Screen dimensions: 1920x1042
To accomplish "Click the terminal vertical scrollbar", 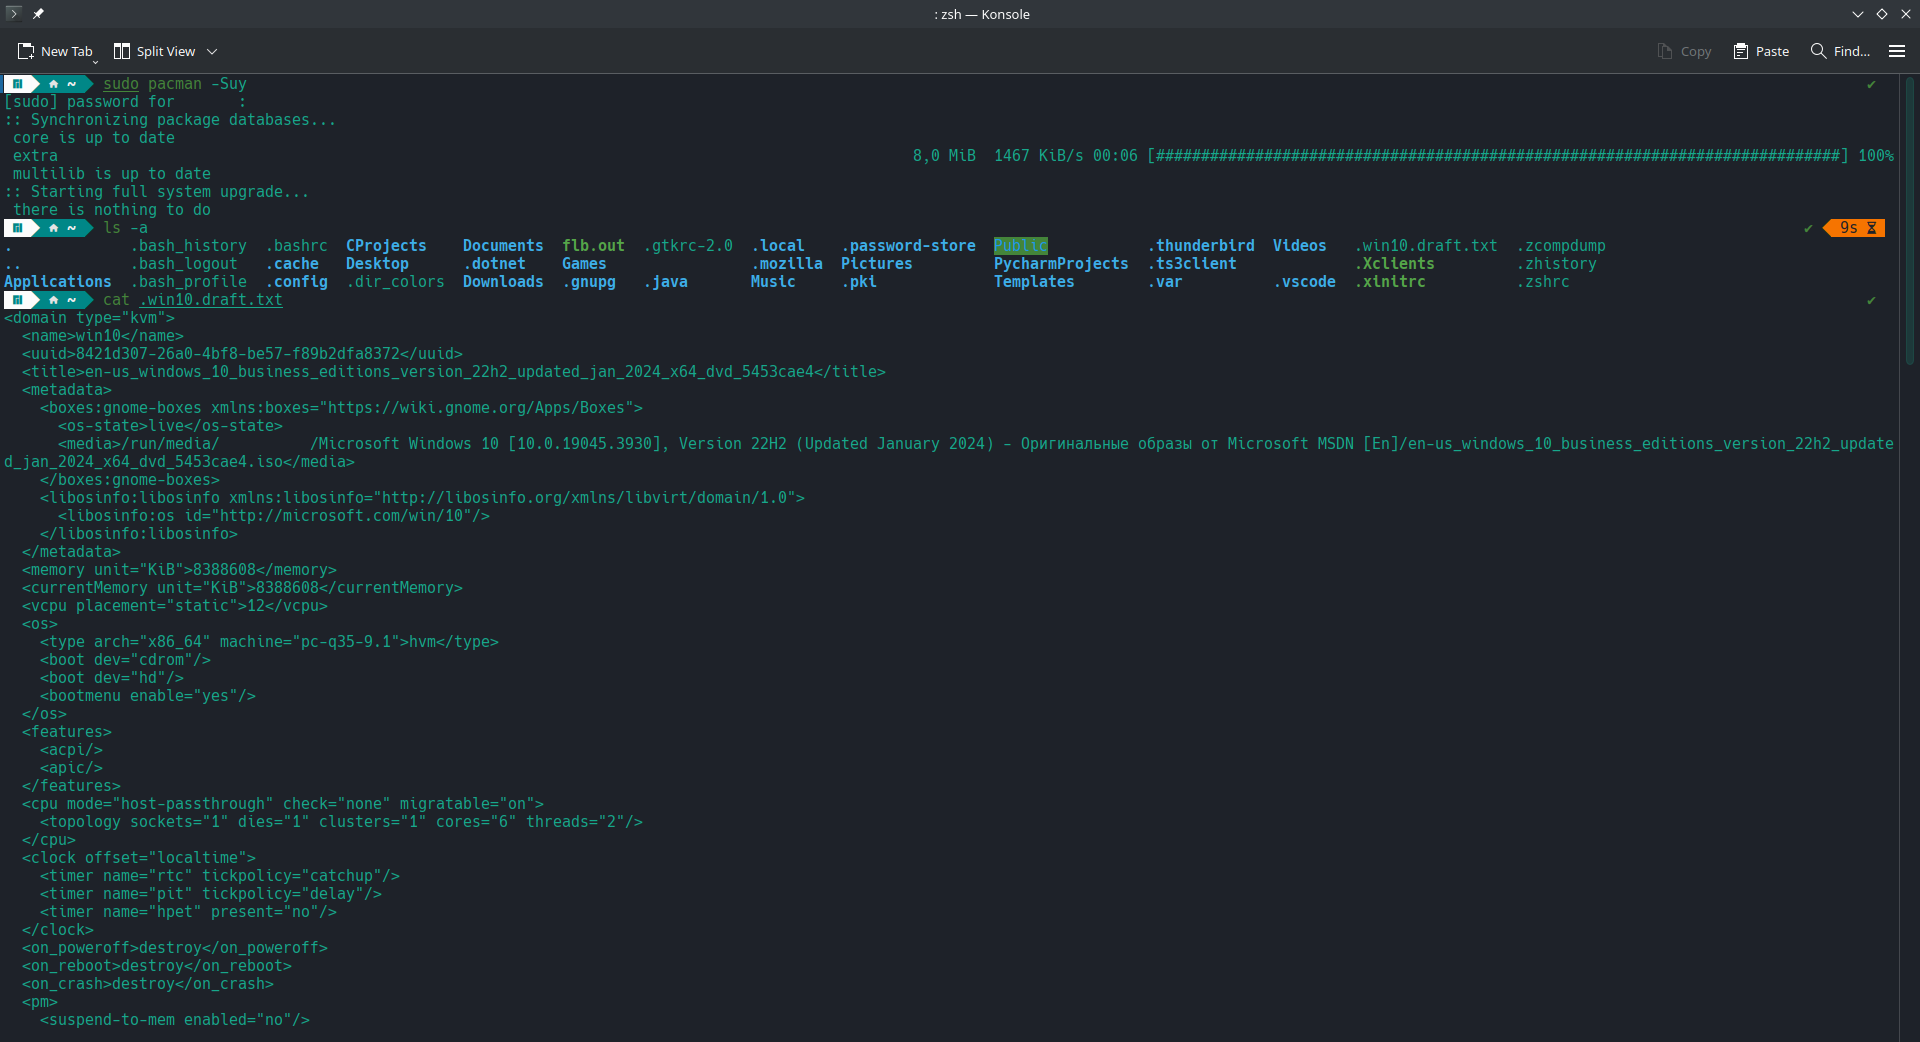I will point(1910,220).
